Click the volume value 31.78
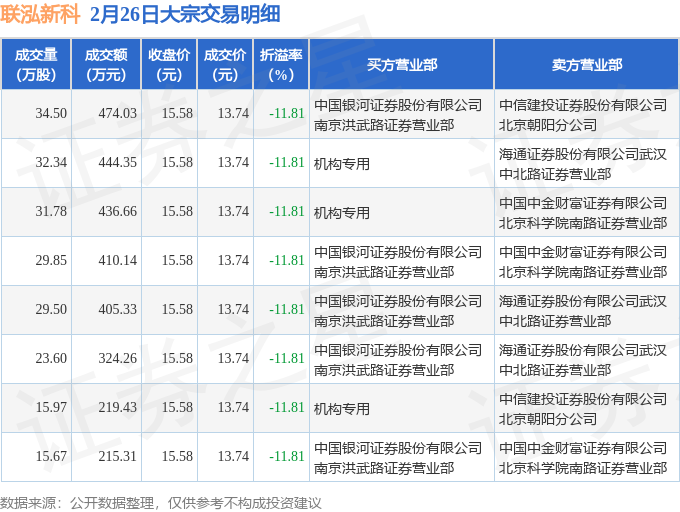The image size is (680, 512). tap(51, 212)
